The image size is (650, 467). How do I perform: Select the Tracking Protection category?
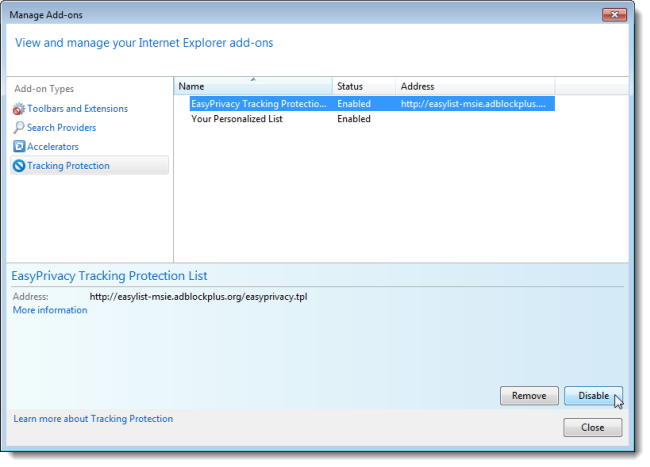click(89, 165)
